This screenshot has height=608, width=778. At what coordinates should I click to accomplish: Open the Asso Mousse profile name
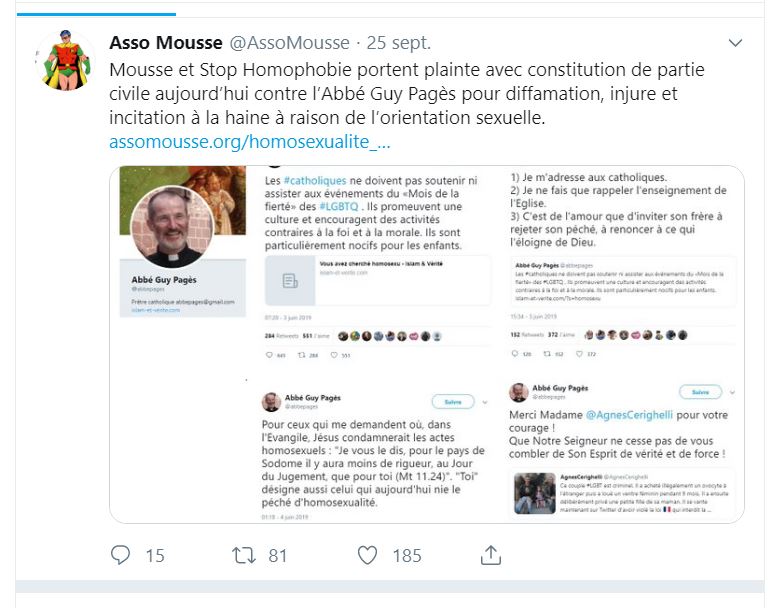point(166,43)
